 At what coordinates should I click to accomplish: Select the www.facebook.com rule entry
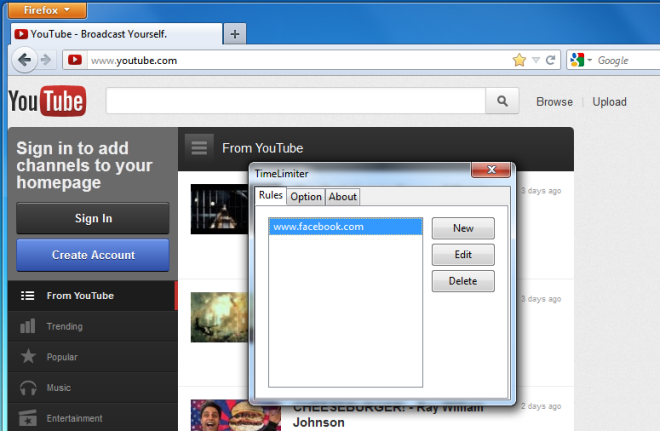(346, 226)
